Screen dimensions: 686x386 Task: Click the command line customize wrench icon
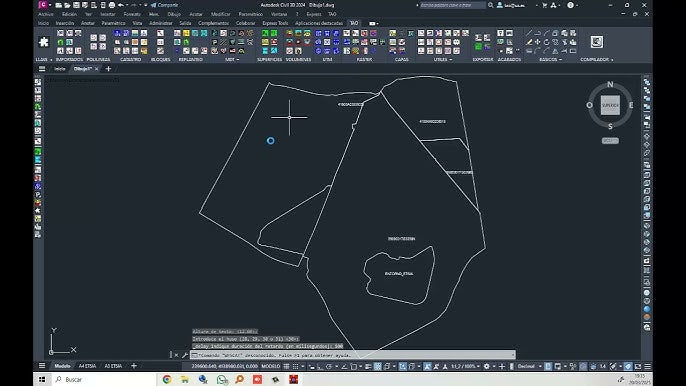185,355
